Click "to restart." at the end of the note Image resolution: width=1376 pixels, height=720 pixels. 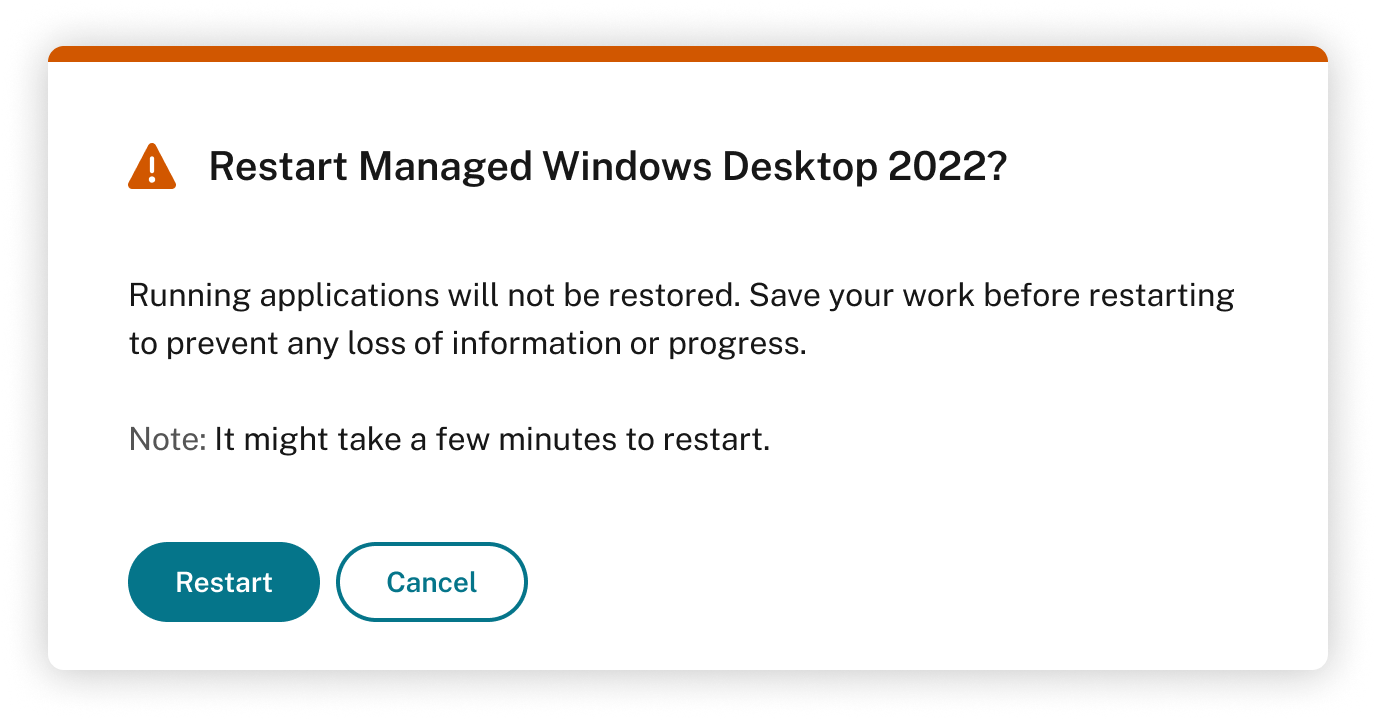(x=698, y=440)
